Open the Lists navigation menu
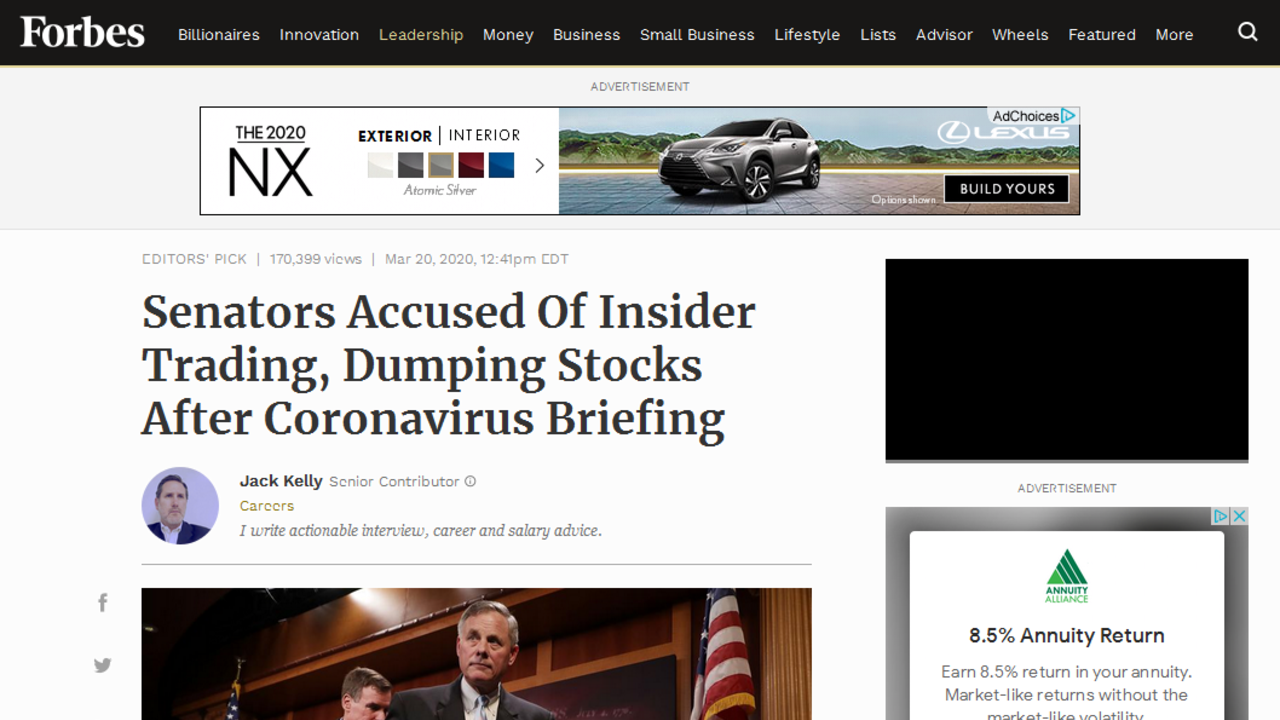This screenshot has width=1280, height=720. pyautogui.click(x=878, y=34)
